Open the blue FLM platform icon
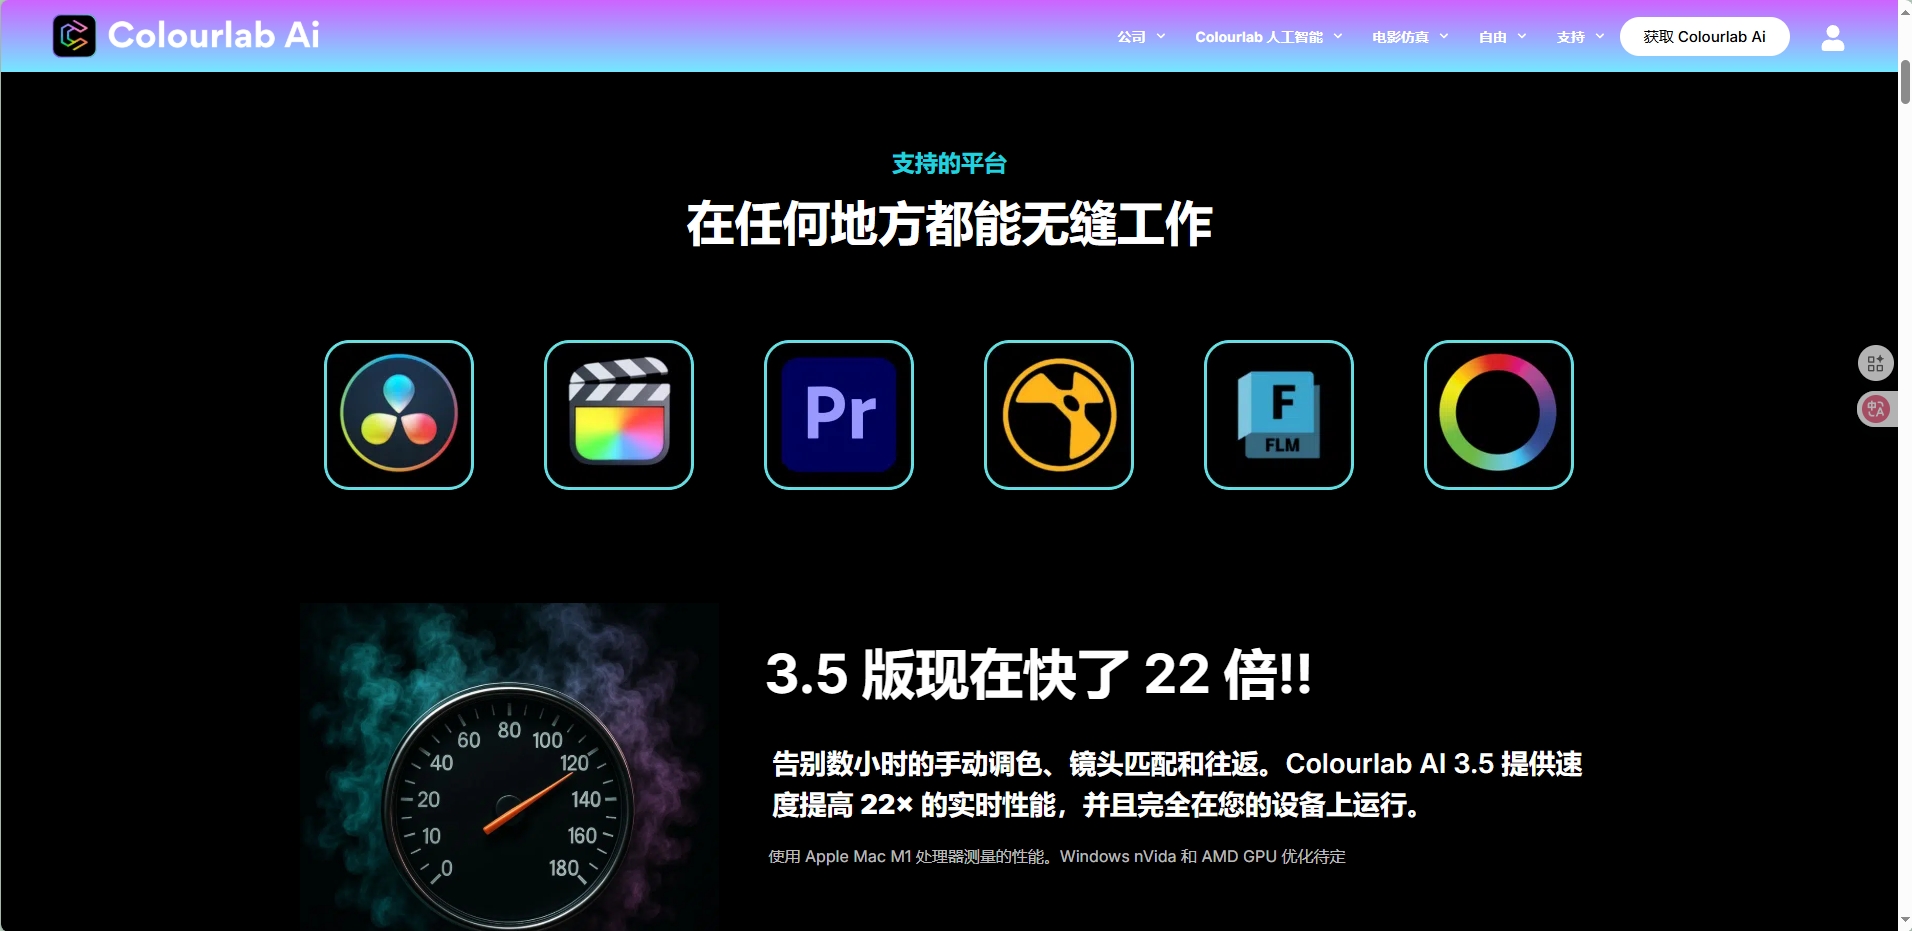This screenshot has width=1912, height=931. click(1279, 414)
